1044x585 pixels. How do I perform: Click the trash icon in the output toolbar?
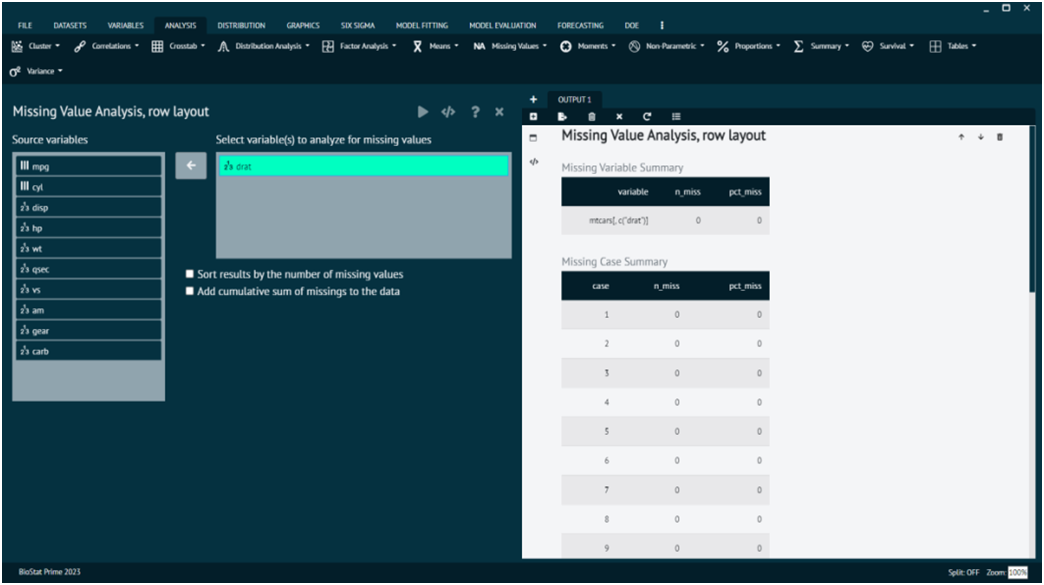tap(592, 116)
